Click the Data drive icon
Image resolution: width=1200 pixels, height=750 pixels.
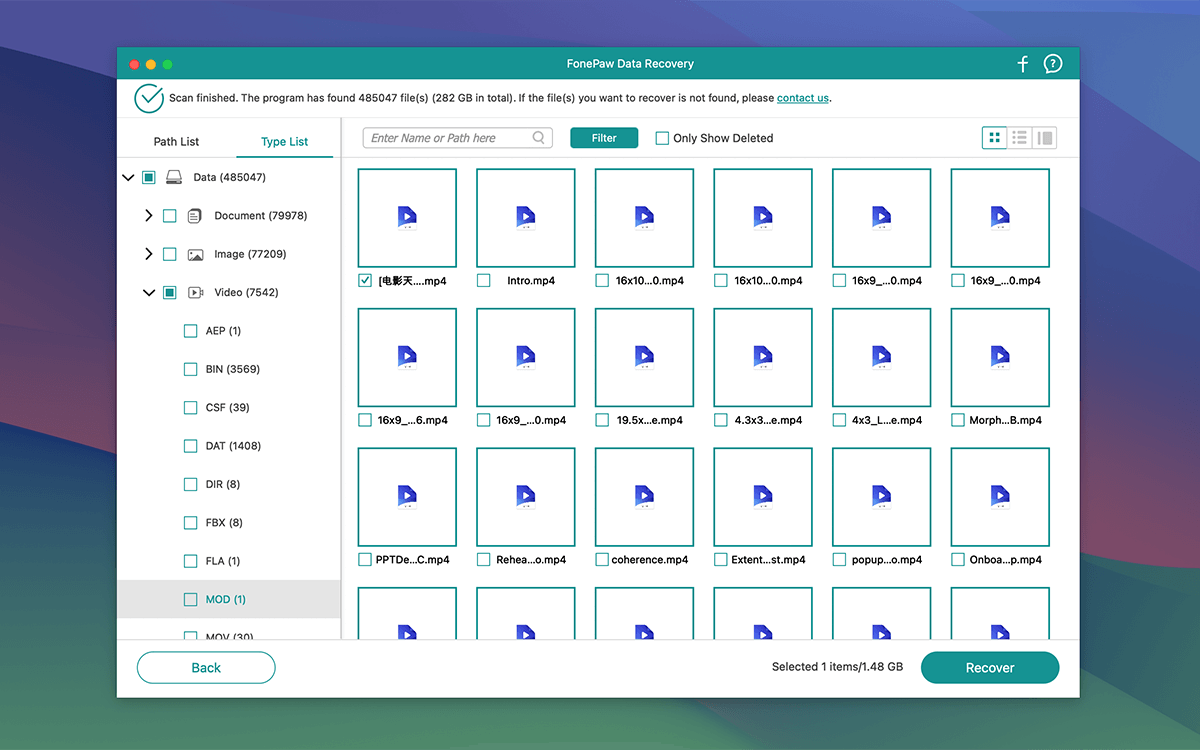174,177
